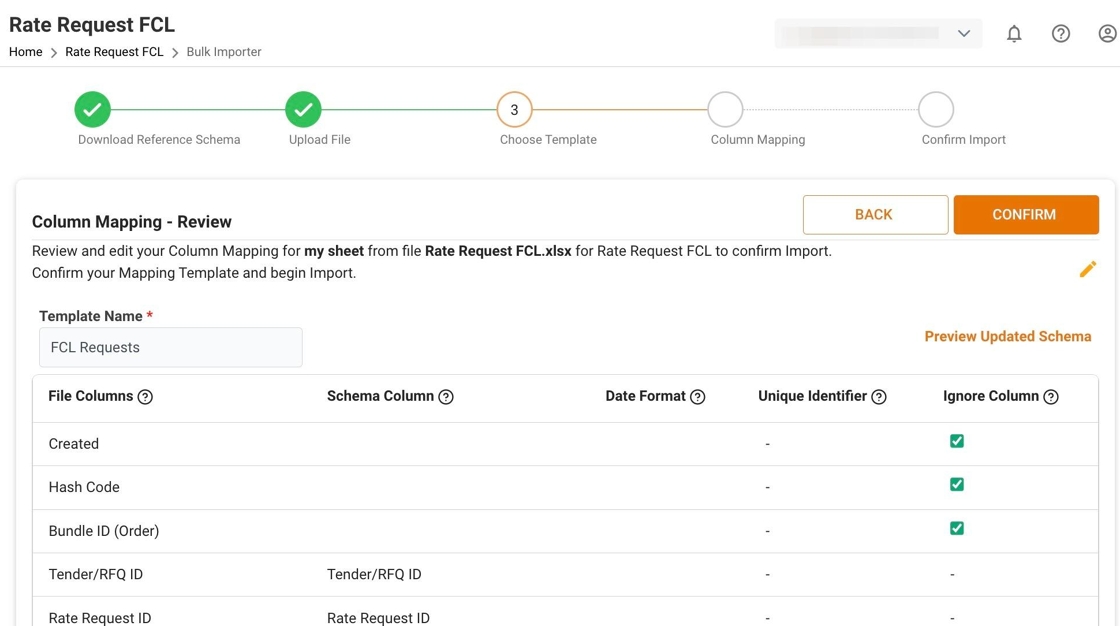Edit the Template Name field
Viewport: 1120px width, 626px height.
(171, 348)
